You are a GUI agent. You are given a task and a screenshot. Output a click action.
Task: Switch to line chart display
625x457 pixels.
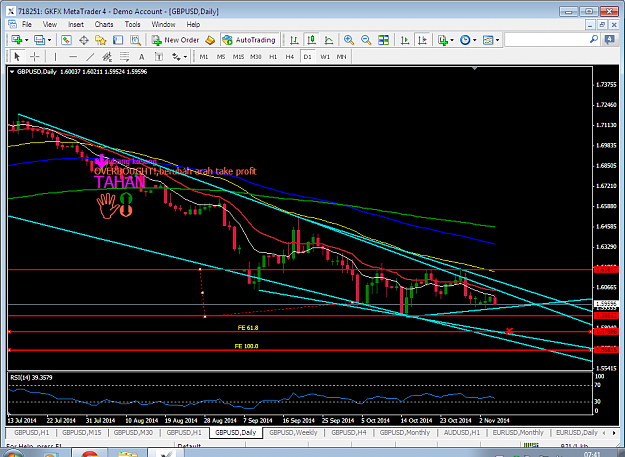329,40
